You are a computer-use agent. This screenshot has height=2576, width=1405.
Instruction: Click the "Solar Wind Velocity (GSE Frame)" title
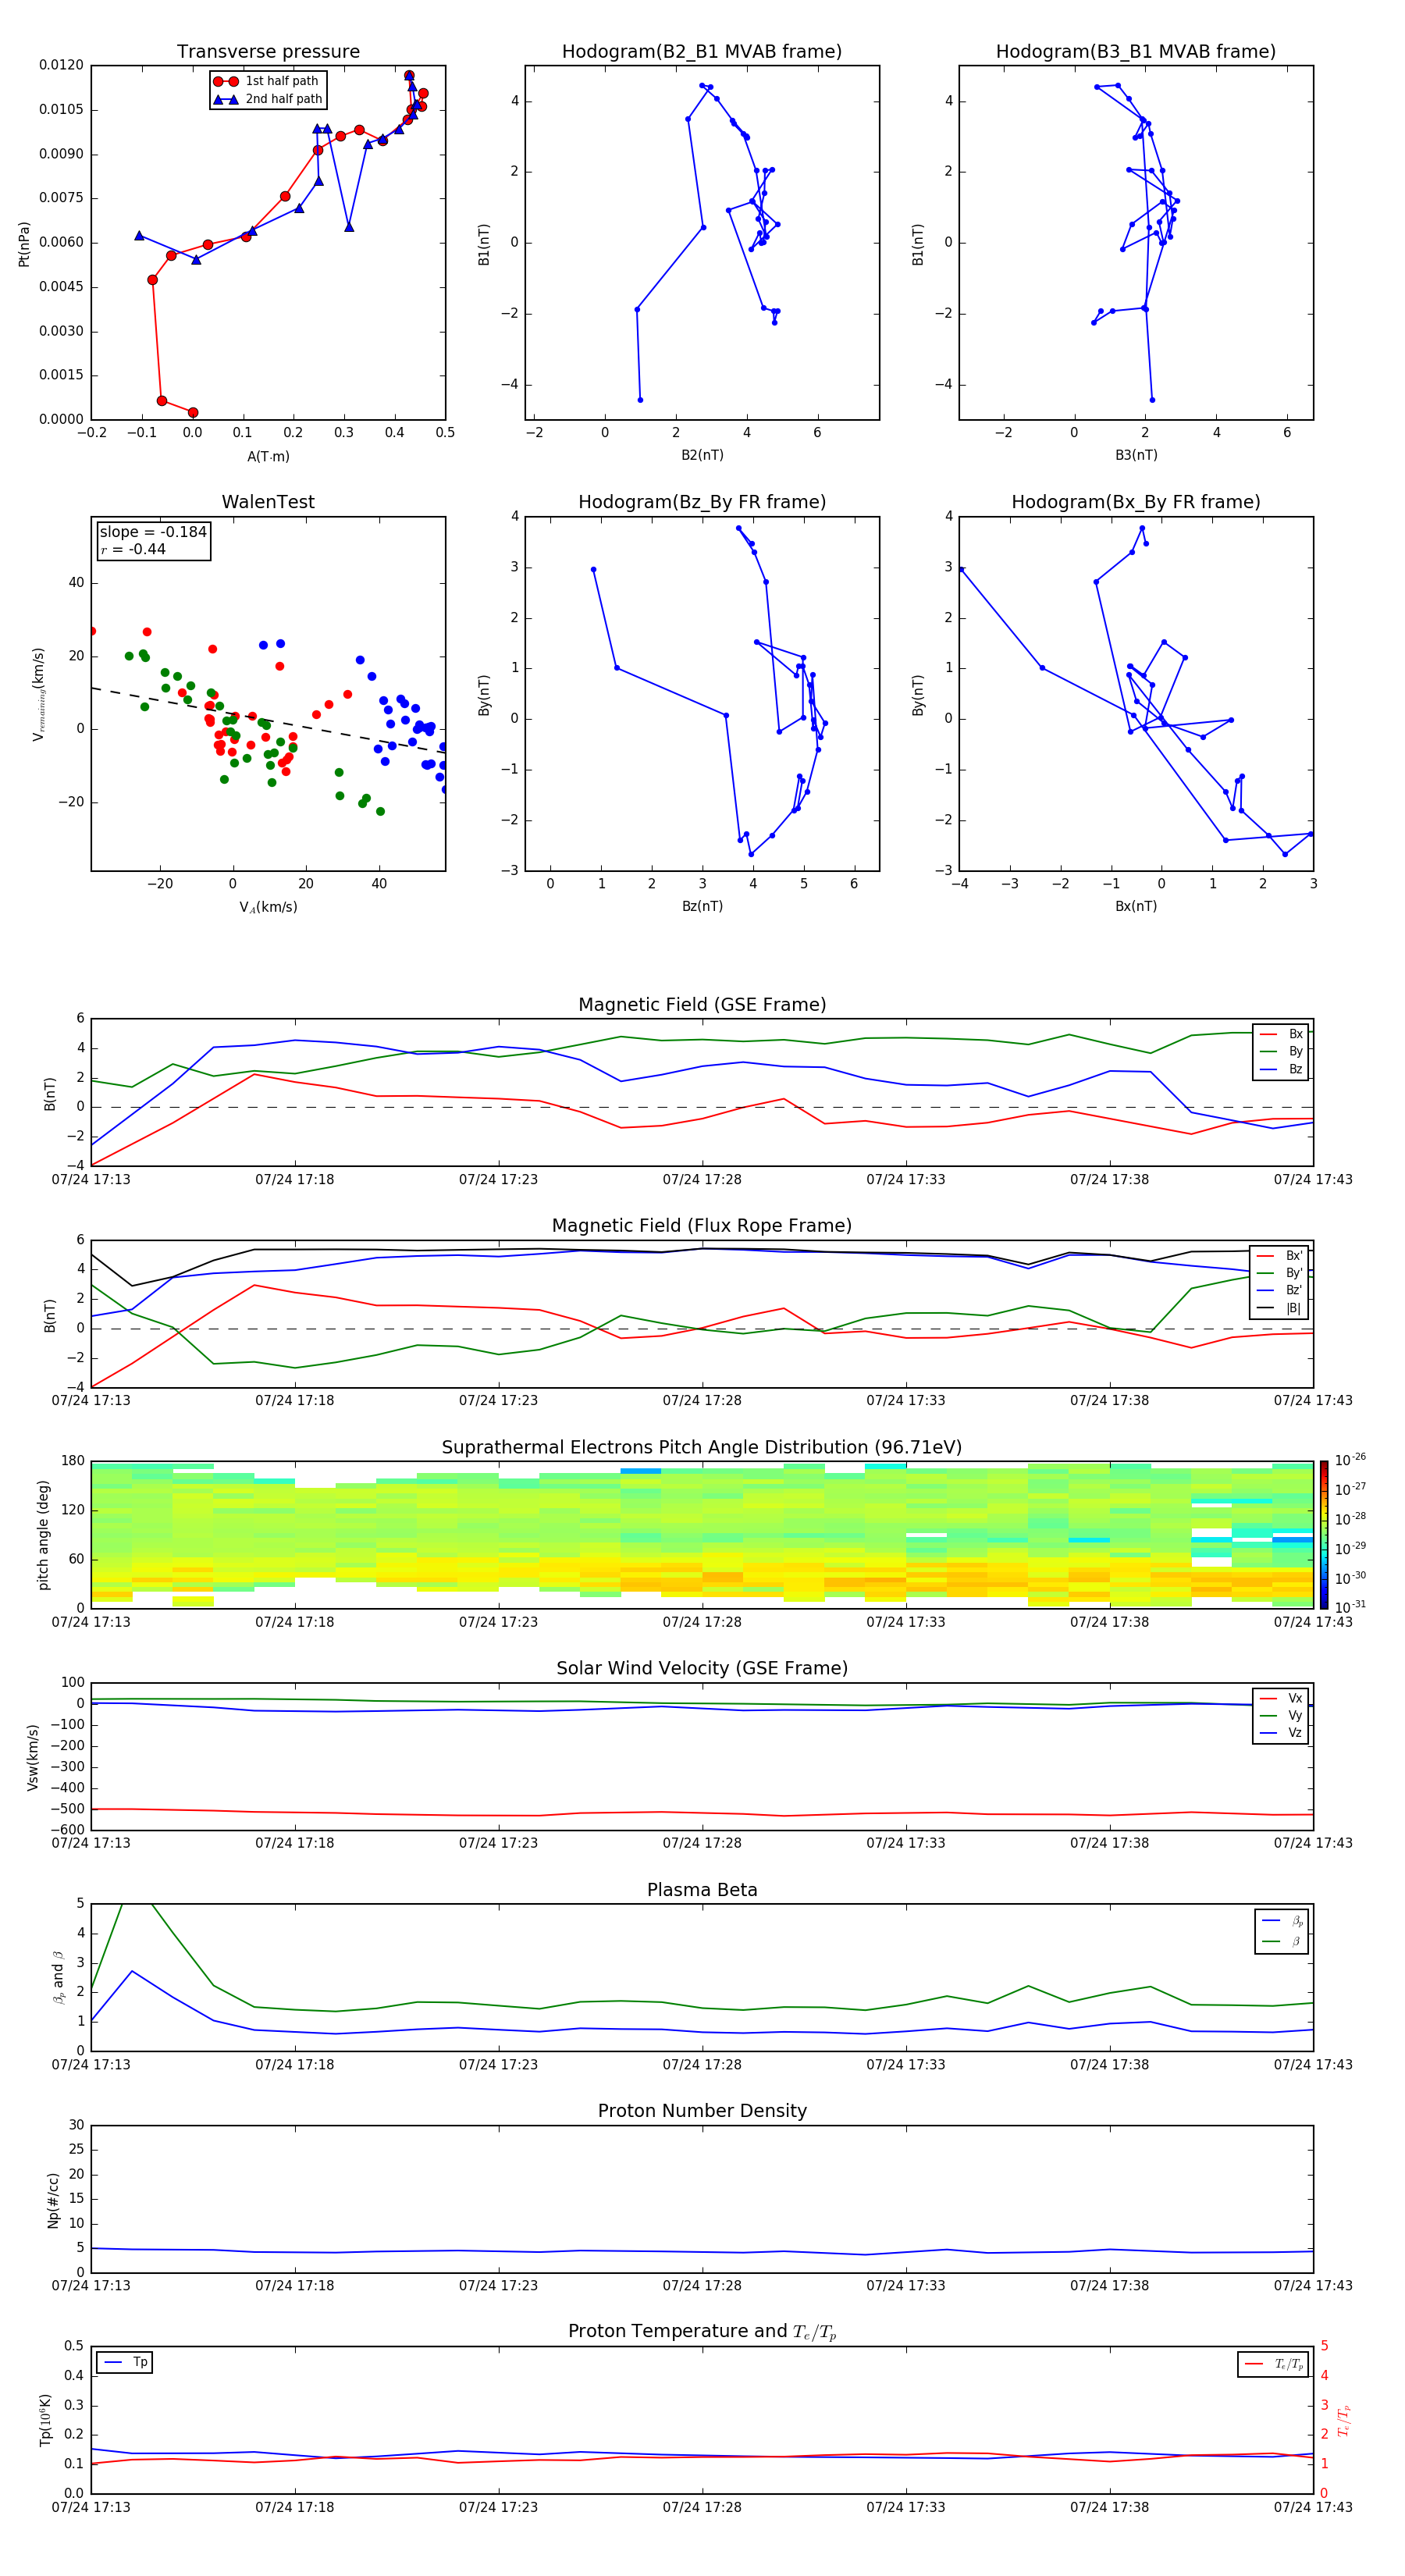(x=702, y=1669)
